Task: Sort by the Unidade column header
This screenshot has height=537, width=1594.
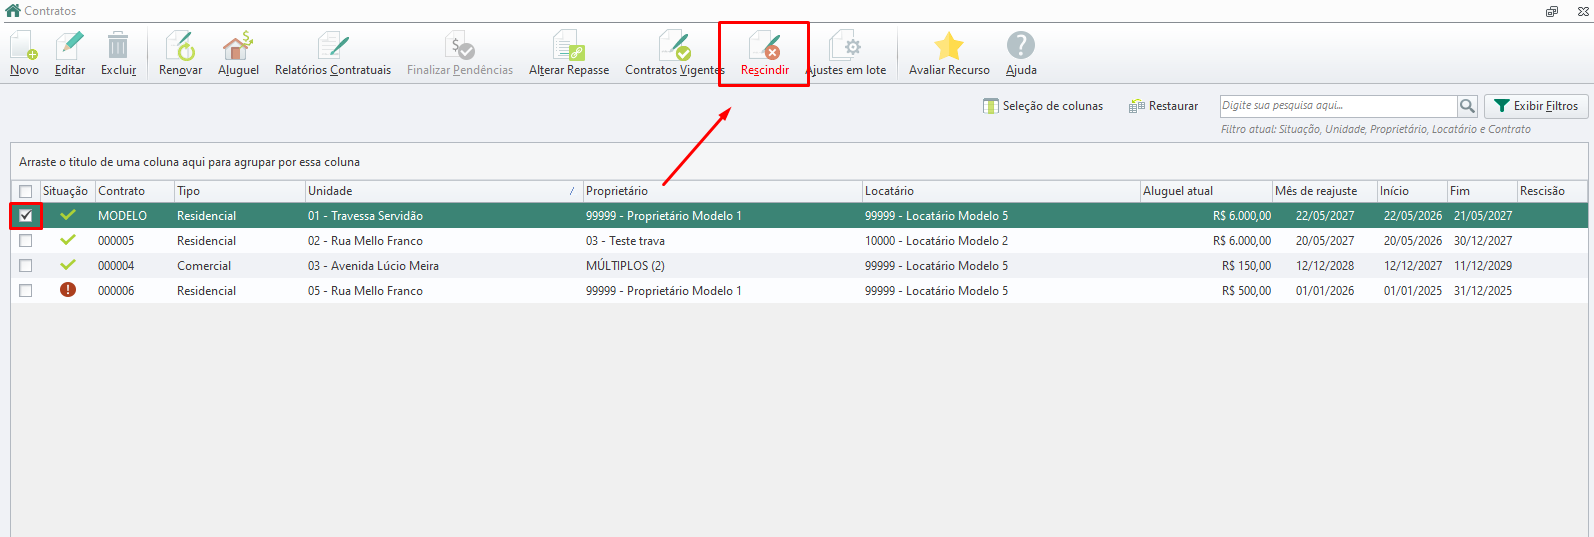Action: (x=444, y=191)
